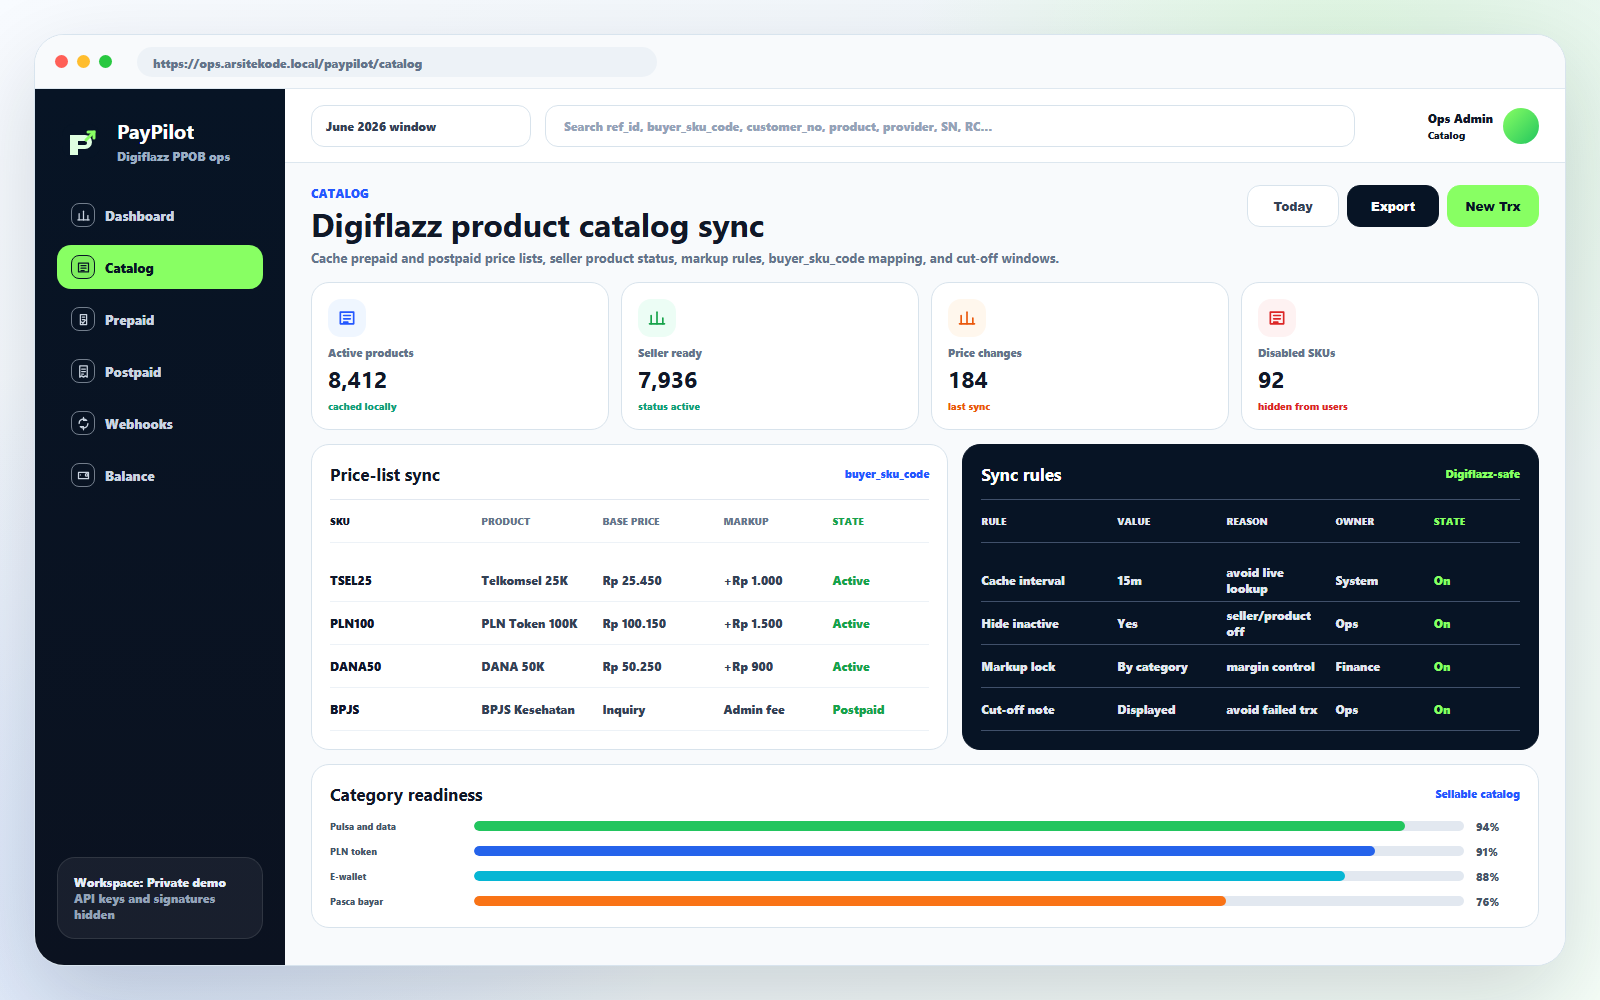Go to the Webhooks sidebar icon
The width and height of the screenshot is (1600, 1000).
83,423
